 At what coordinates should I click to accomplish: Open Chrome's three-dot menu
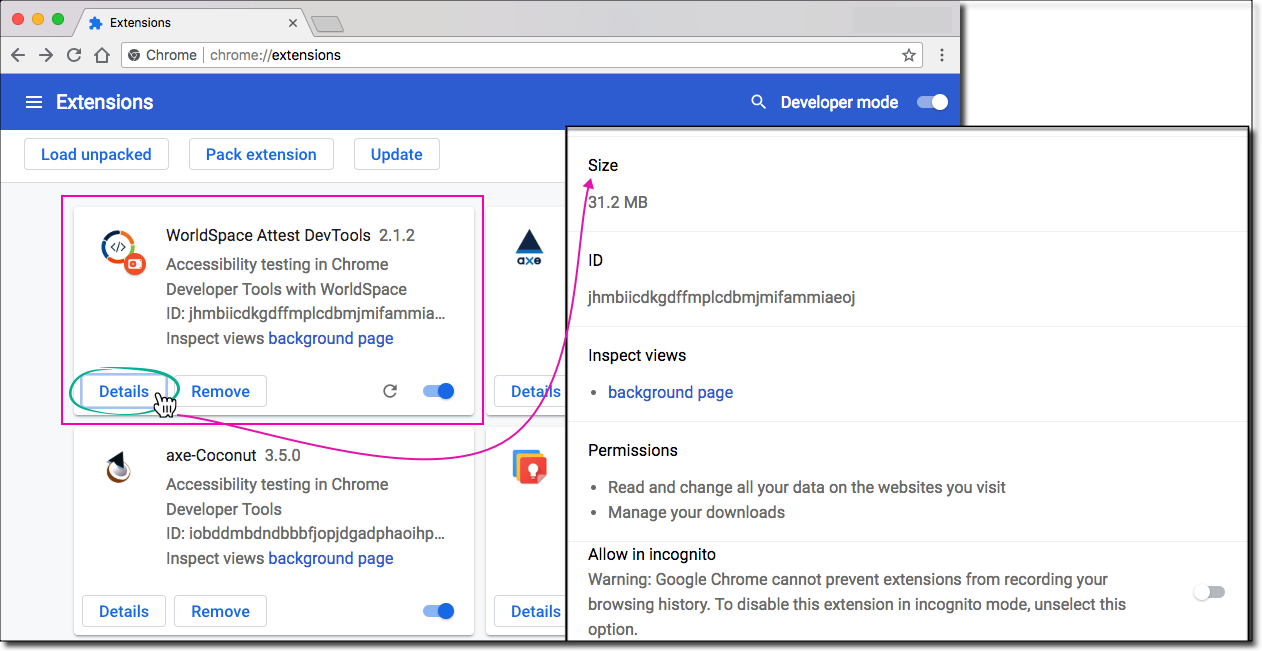click(942, 55)
